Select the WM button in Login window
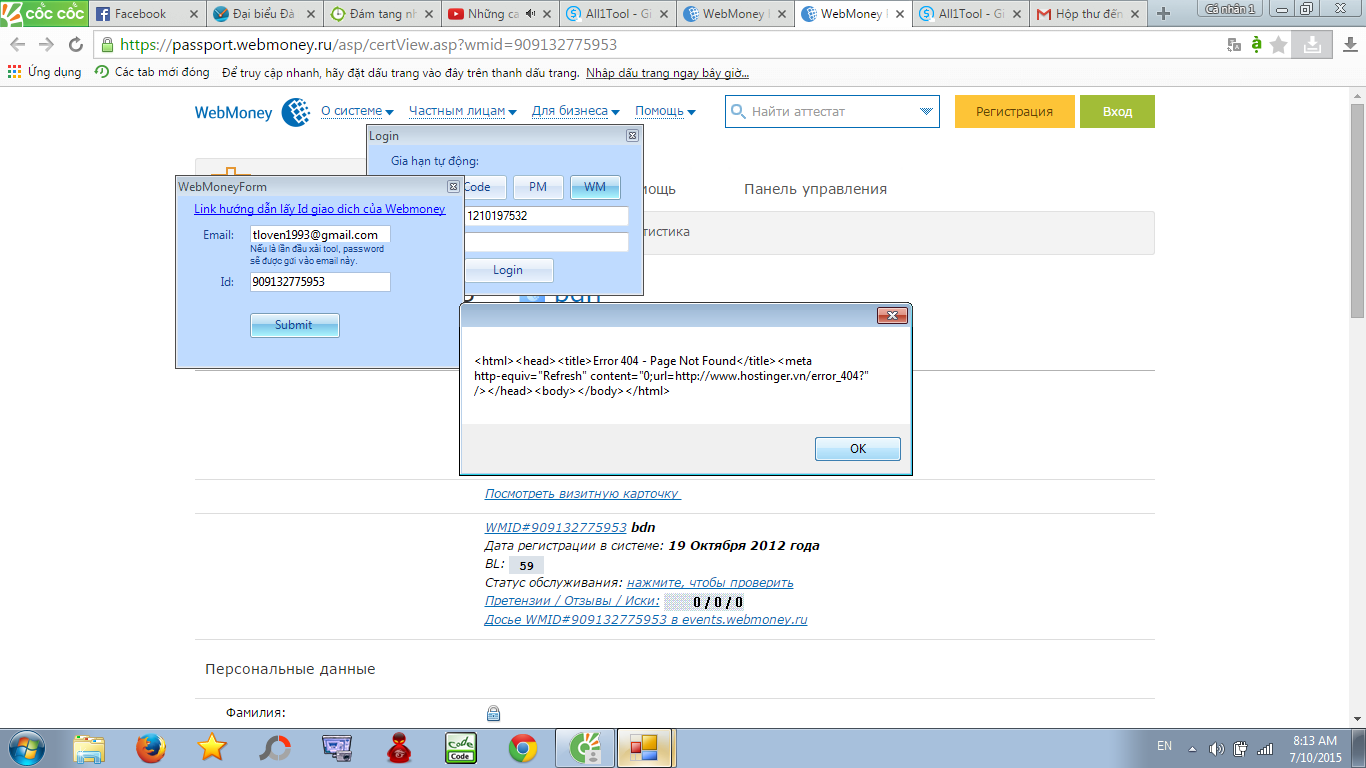This screenshot has height=768, width=1366. point(595,187)
